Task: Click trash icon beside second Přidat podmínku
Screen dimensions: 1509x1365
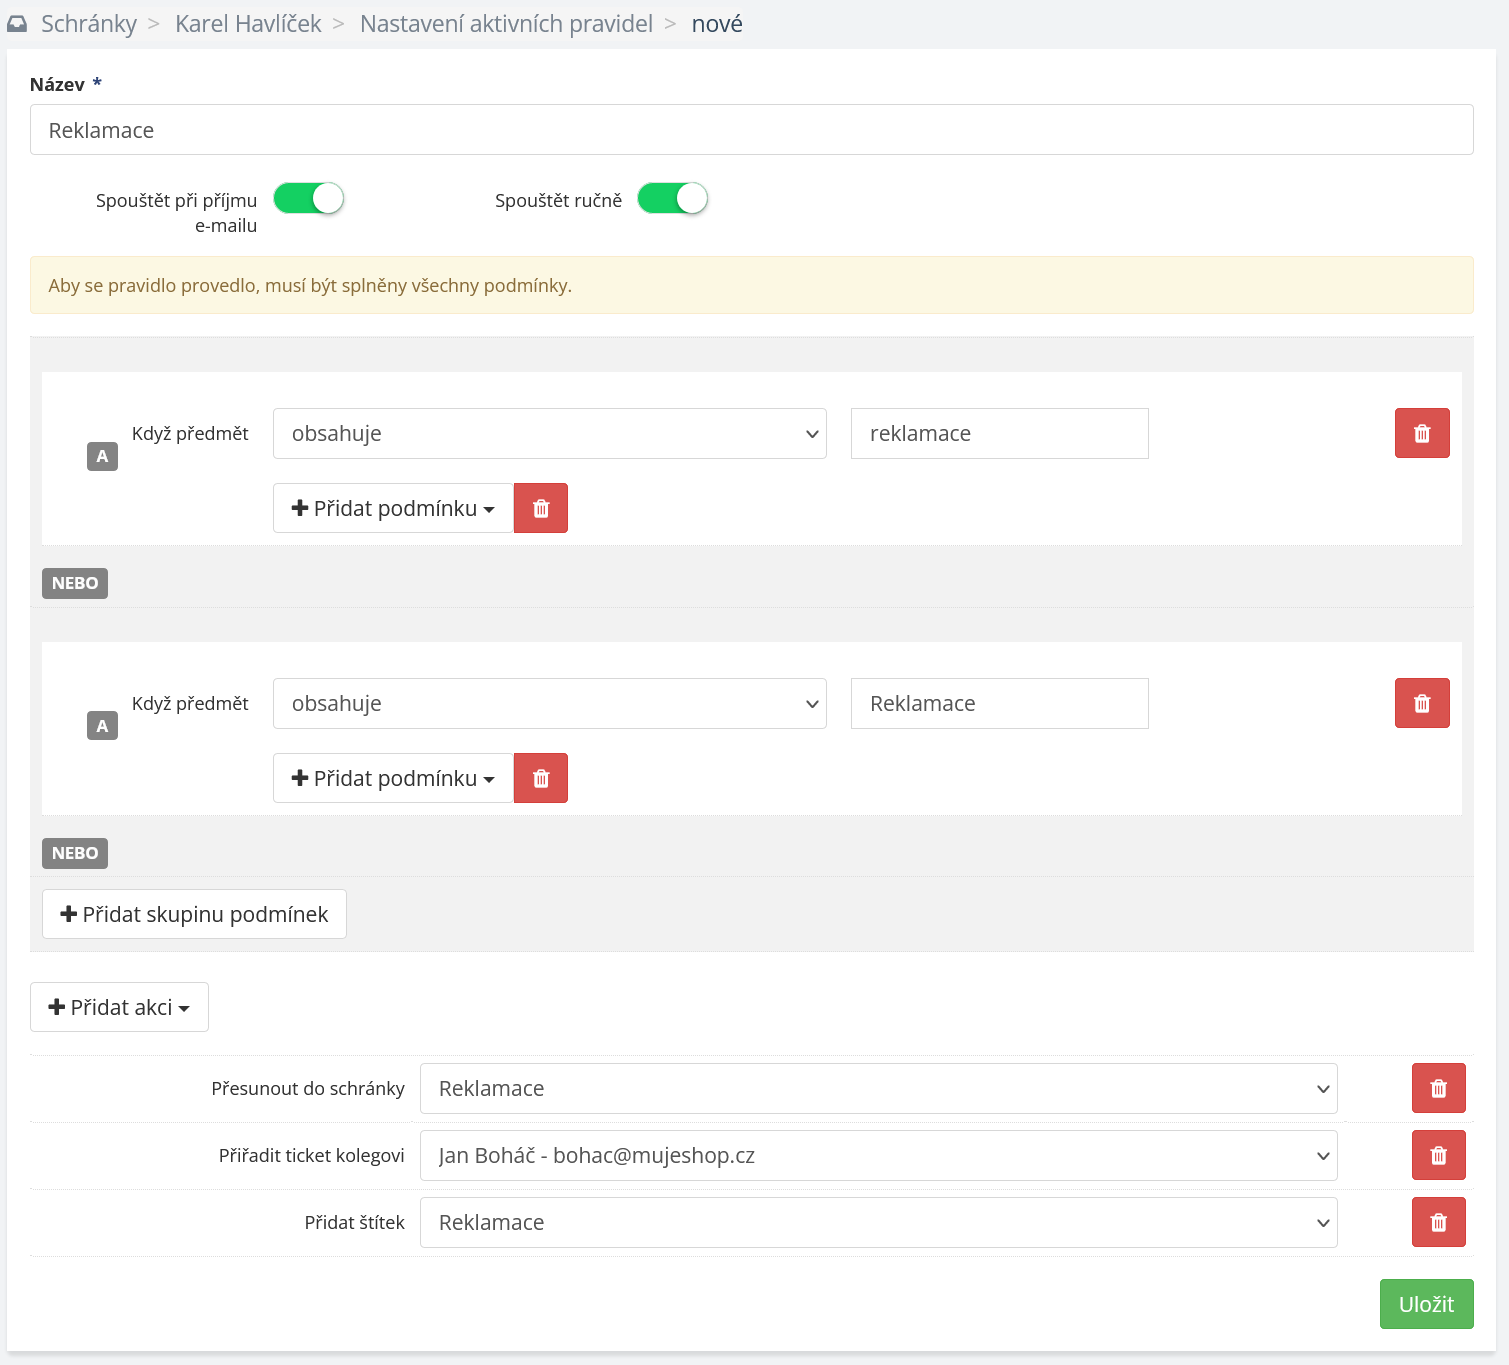Action: point(541,778)
